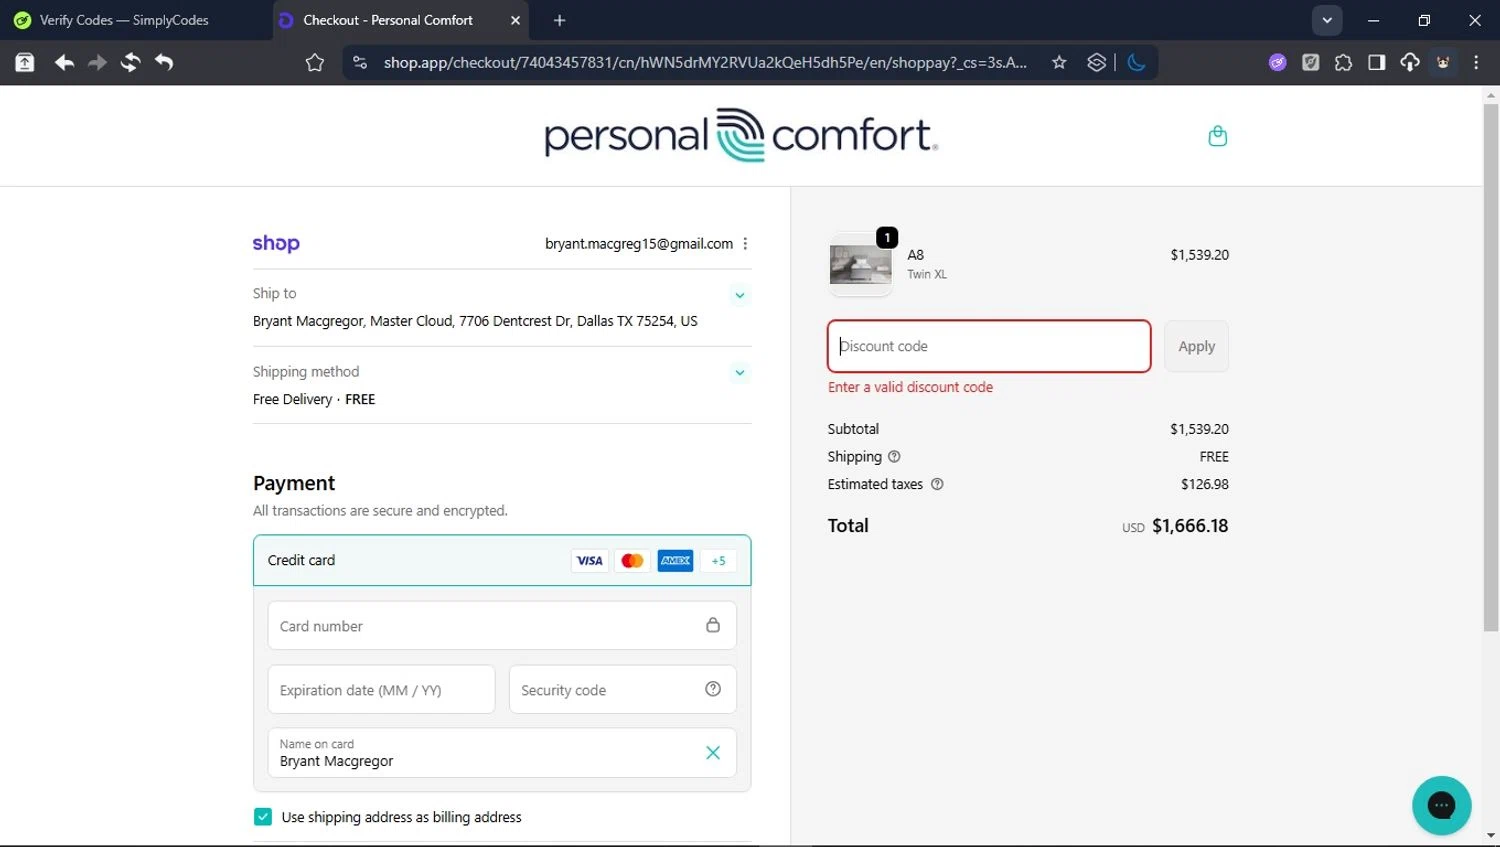Image resolution: width=1500 pixels, height=847 pixels.
Task: Click the undo-style arrow in the toolbar
Action: (x=164, y=62)
